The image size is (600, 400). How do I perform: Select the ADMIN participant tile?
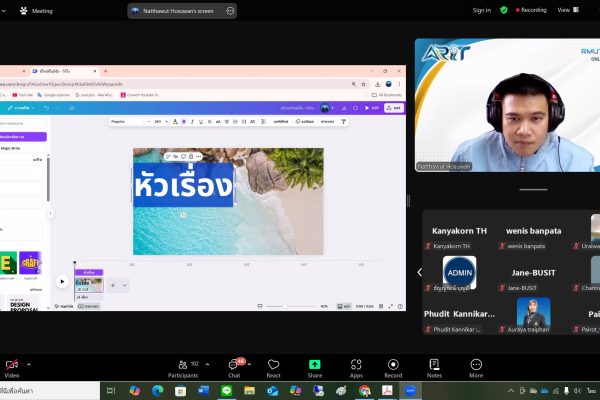(x=459, y=273)
